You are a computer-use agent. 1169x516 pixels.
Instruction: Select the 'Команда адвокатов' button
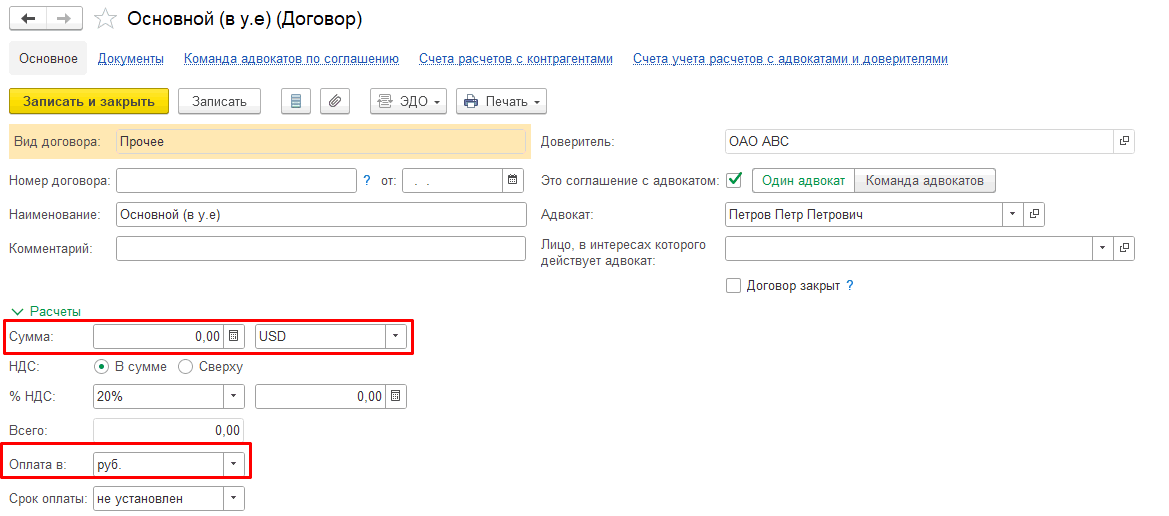(925, 181)
